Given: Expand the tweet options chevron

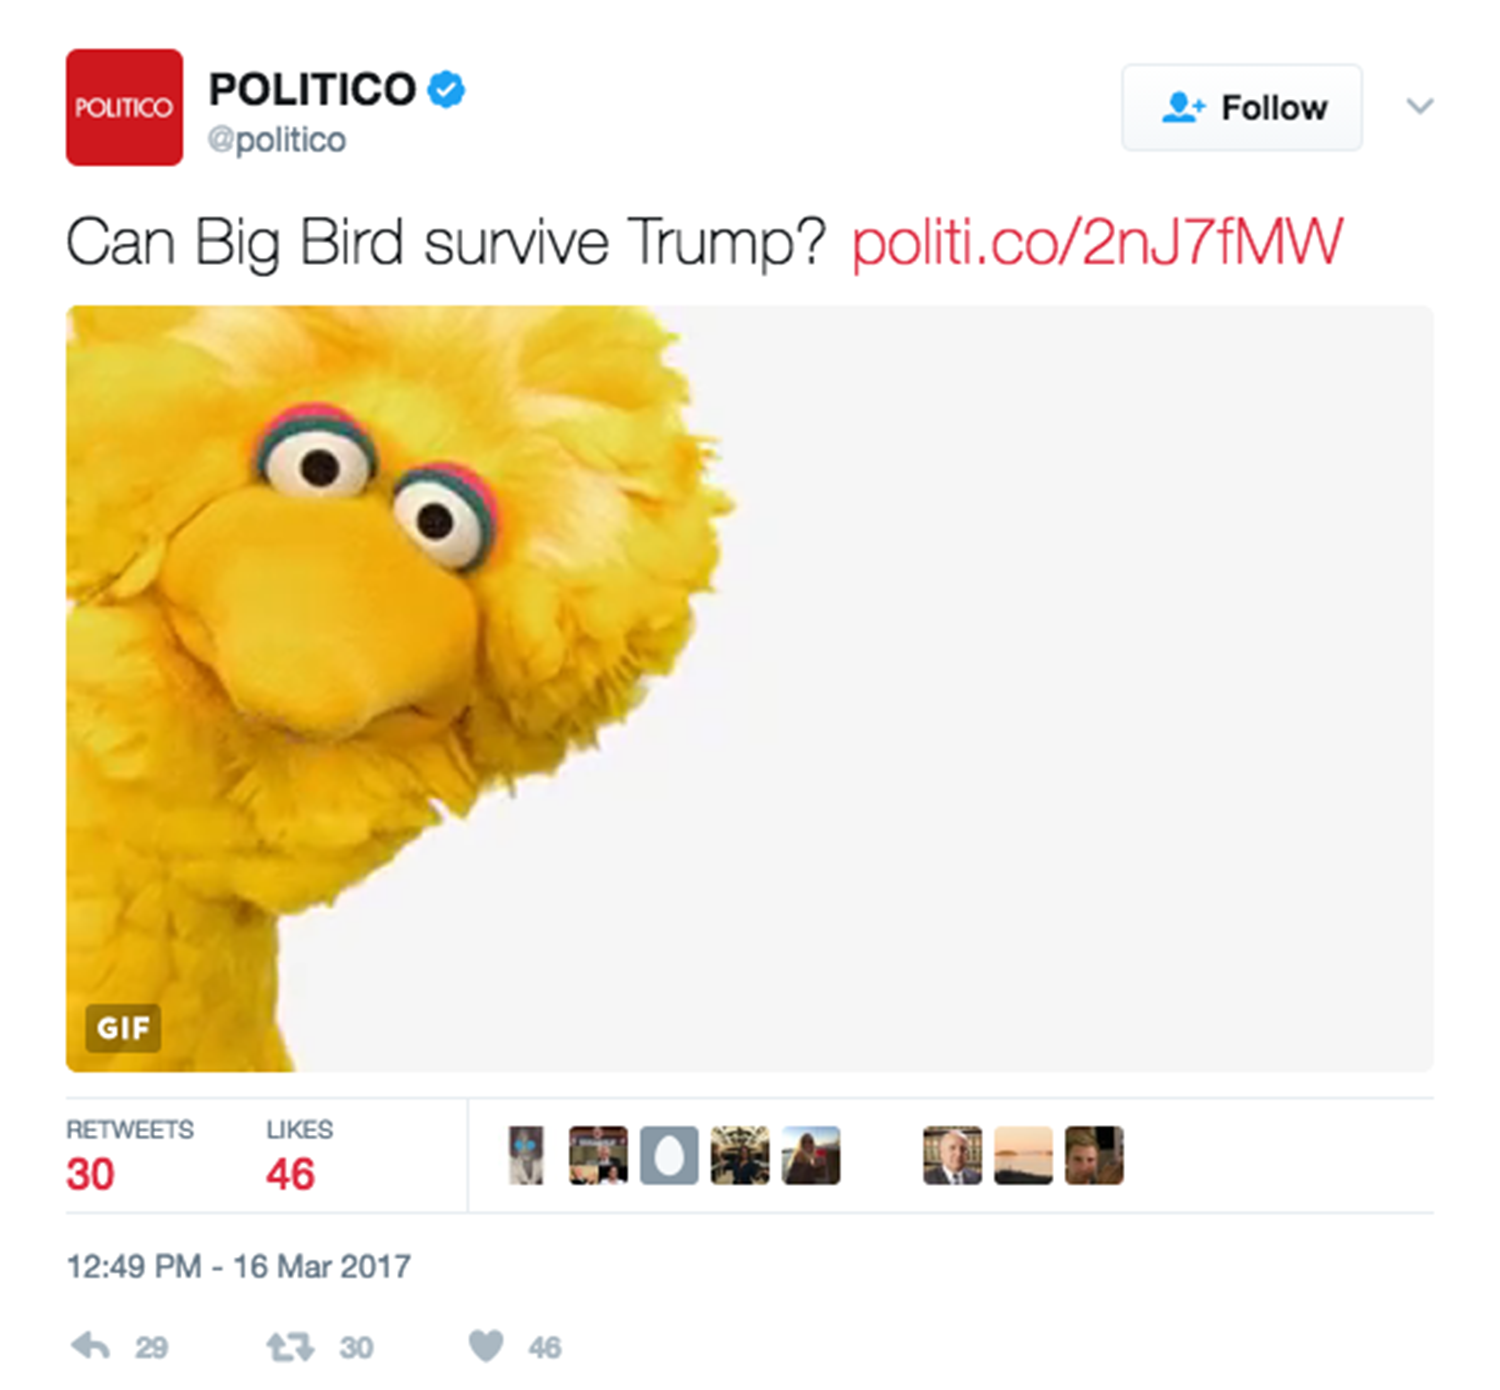Looking at the screenshot, I should 1420,106.
